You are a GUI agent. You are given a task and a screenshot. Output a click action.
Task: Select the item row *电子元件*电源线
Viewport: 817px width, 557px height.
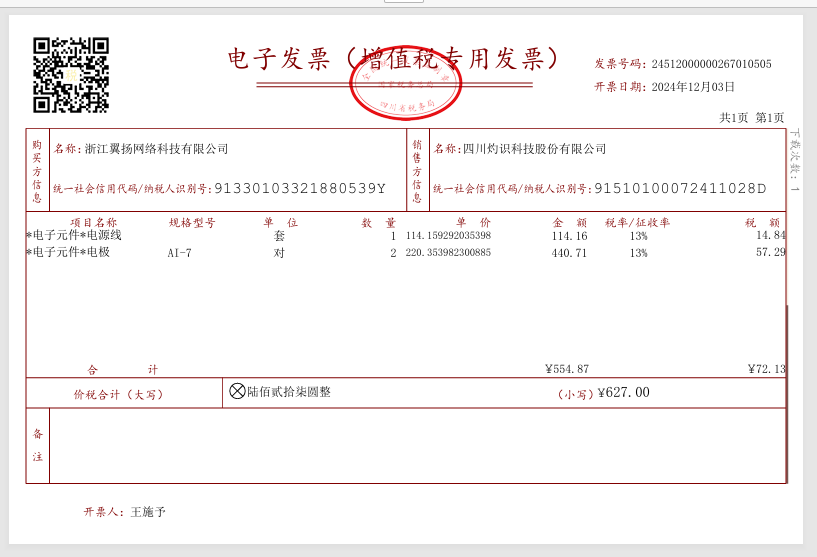point(74,236)
